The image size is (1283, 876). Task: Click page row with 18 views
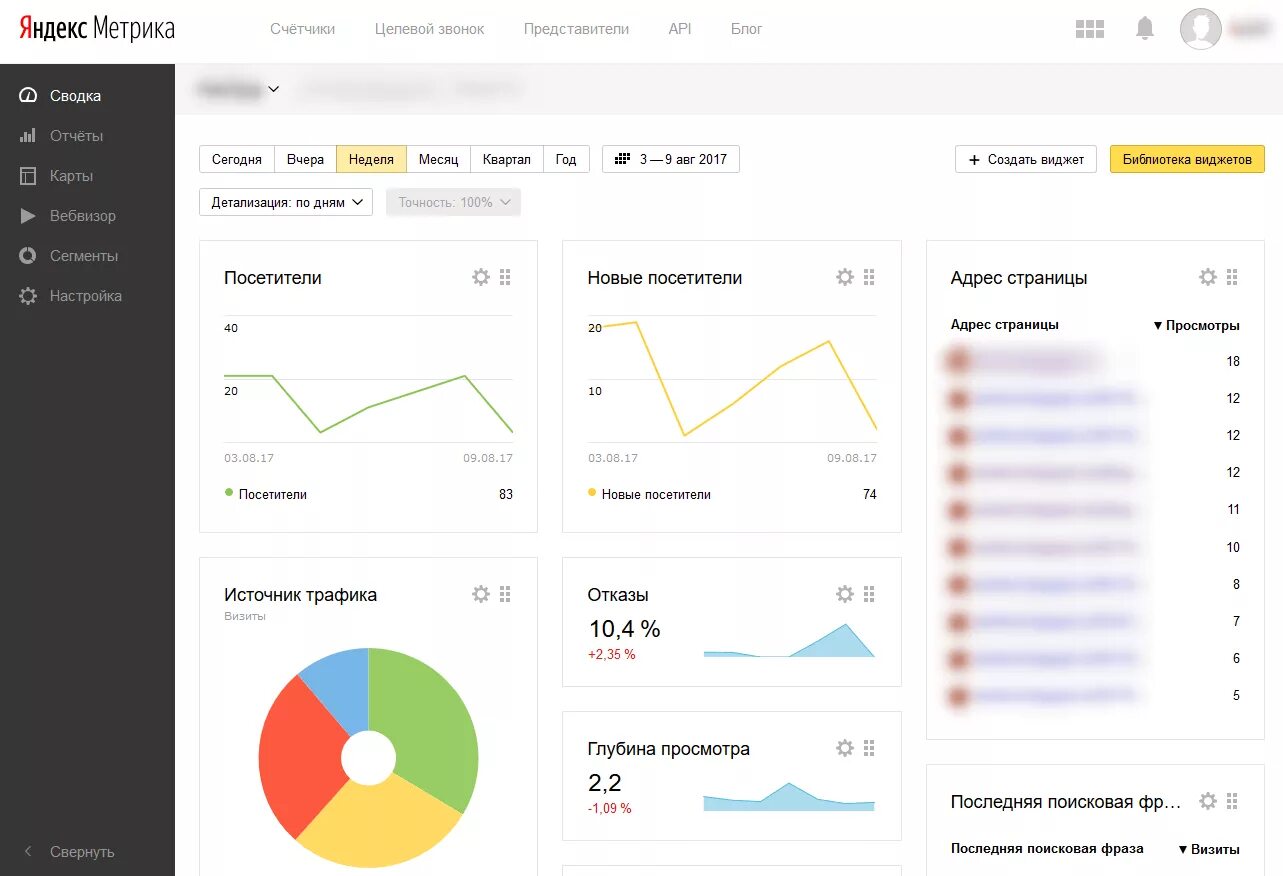[x=1095, y=361]
